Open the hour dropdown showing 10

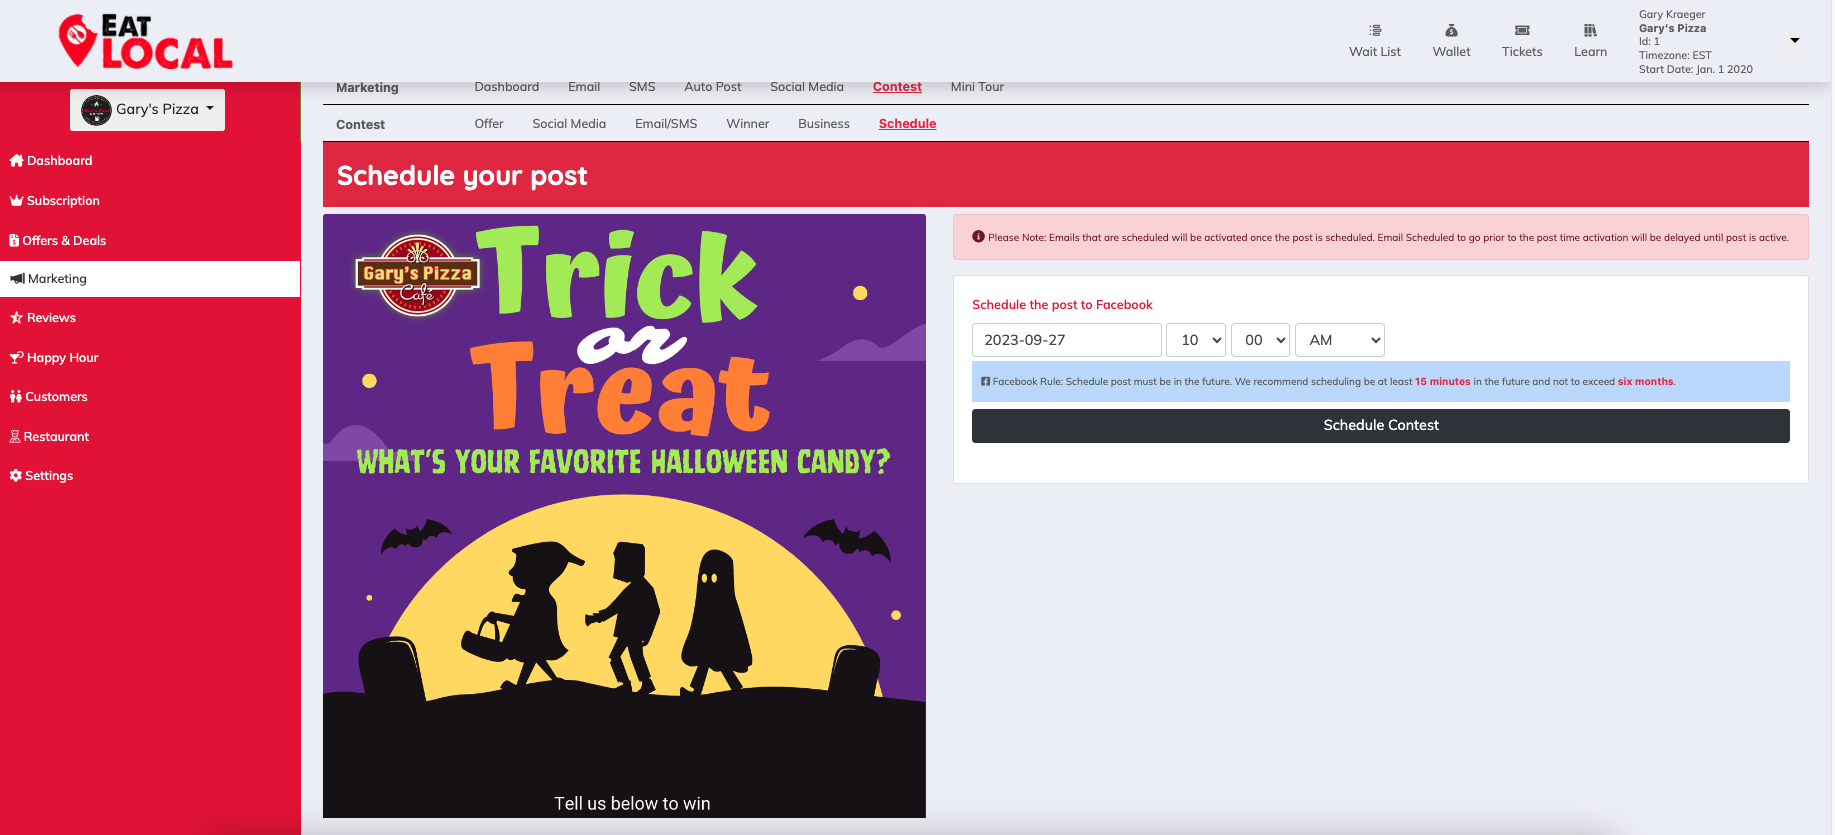coord(1196,340)
